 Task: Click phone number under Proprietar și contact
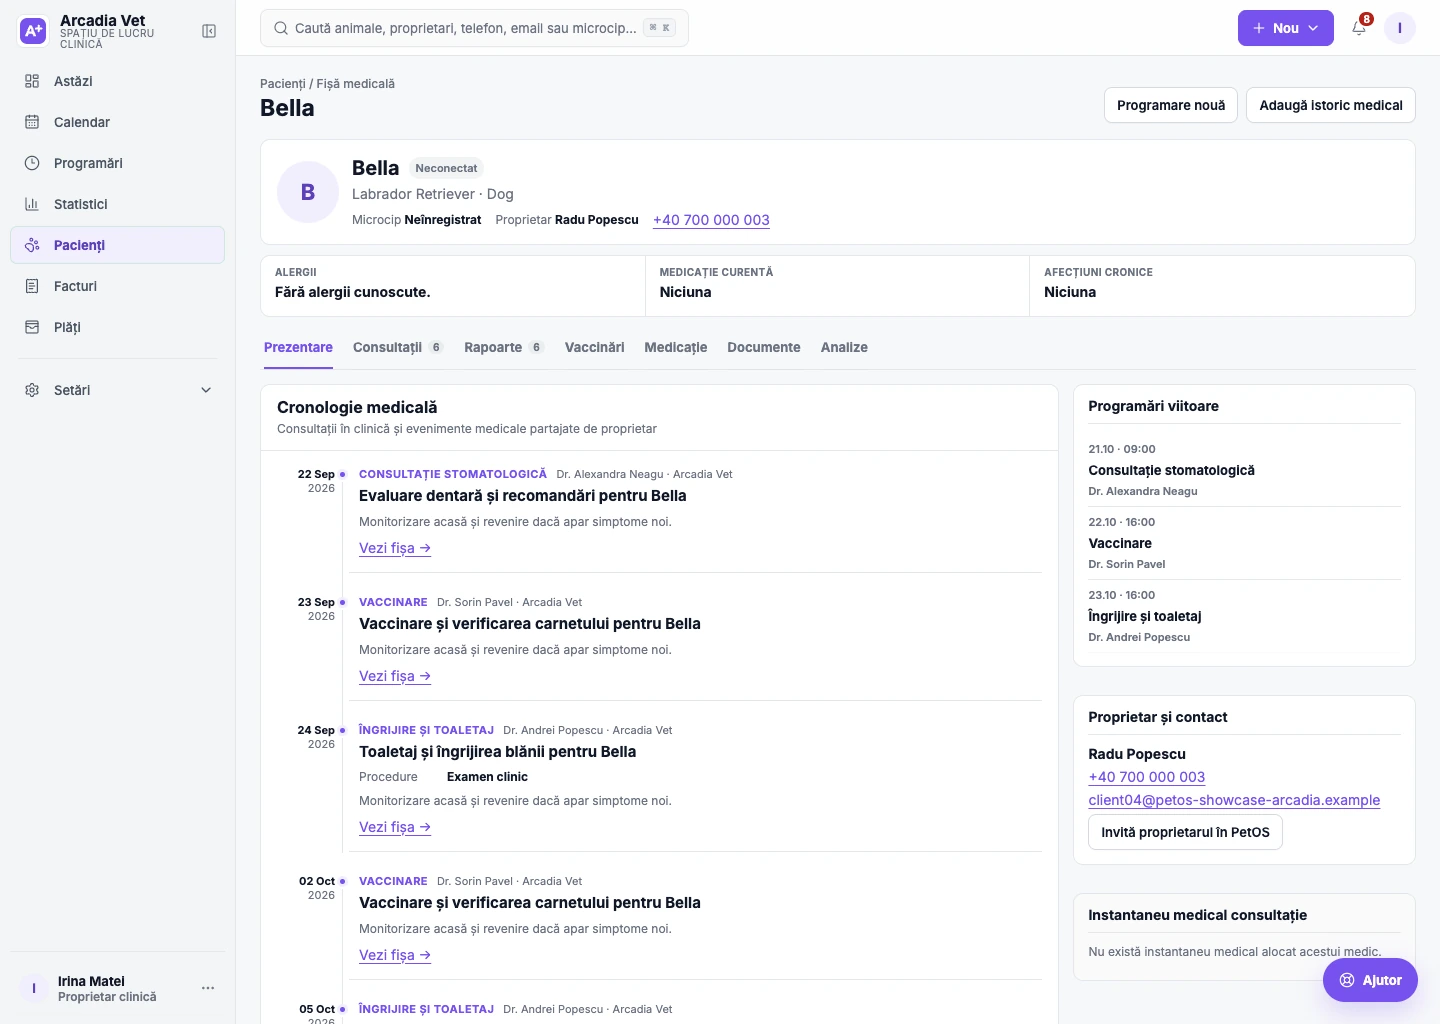[x=1146, y=777]
